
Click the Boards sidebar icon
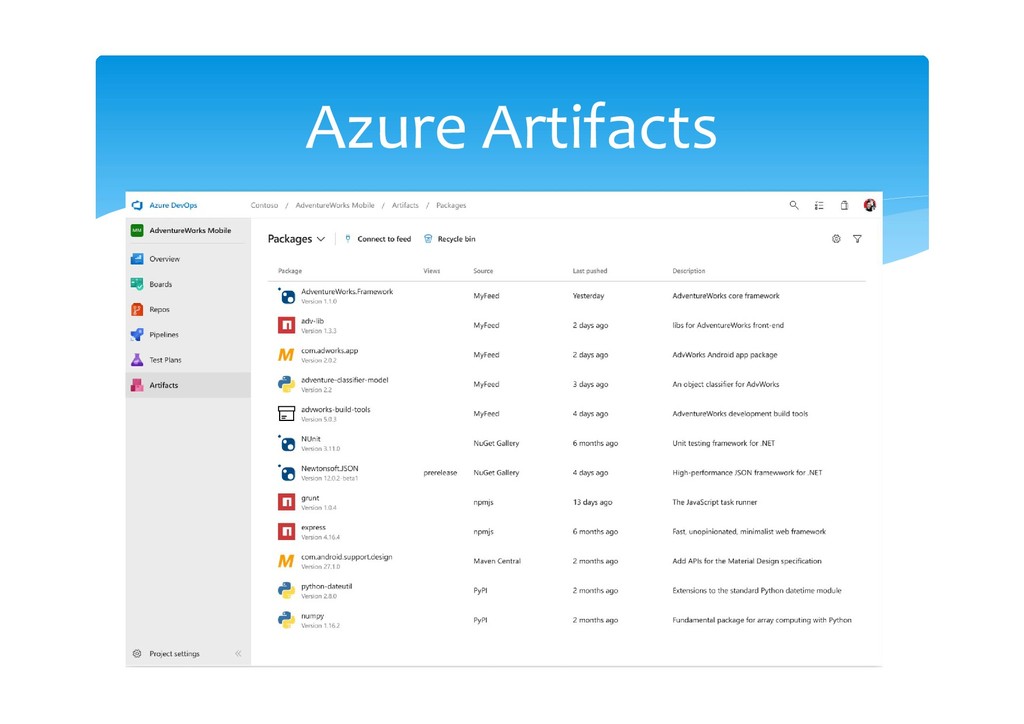pos(137,284)
